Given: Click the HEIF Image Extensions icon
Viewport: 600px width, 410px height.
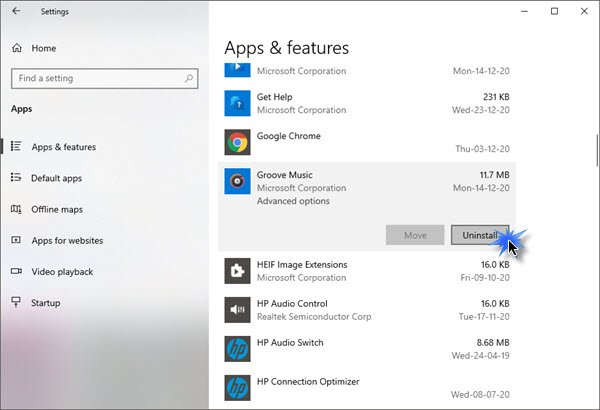Looking at the screenshot, I should point(237,271).
